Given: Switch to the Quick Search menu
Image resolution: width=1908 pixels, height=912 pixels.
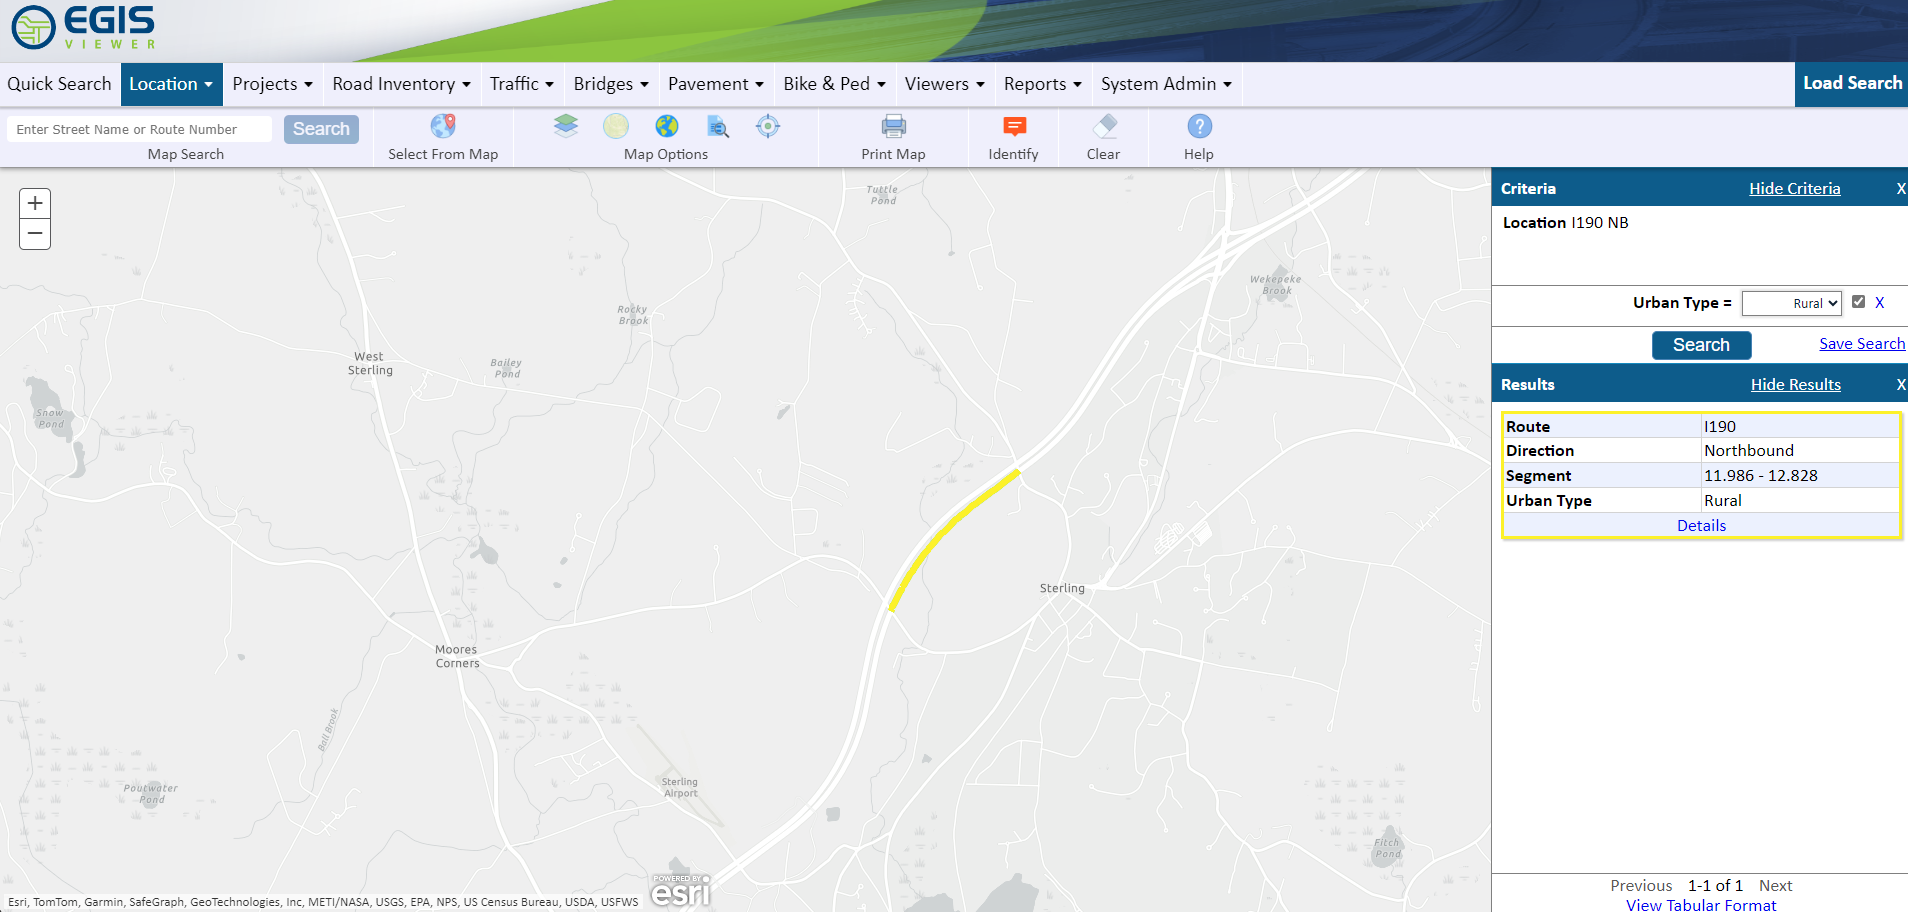Looking at the screenshot, I should (58, 84).
